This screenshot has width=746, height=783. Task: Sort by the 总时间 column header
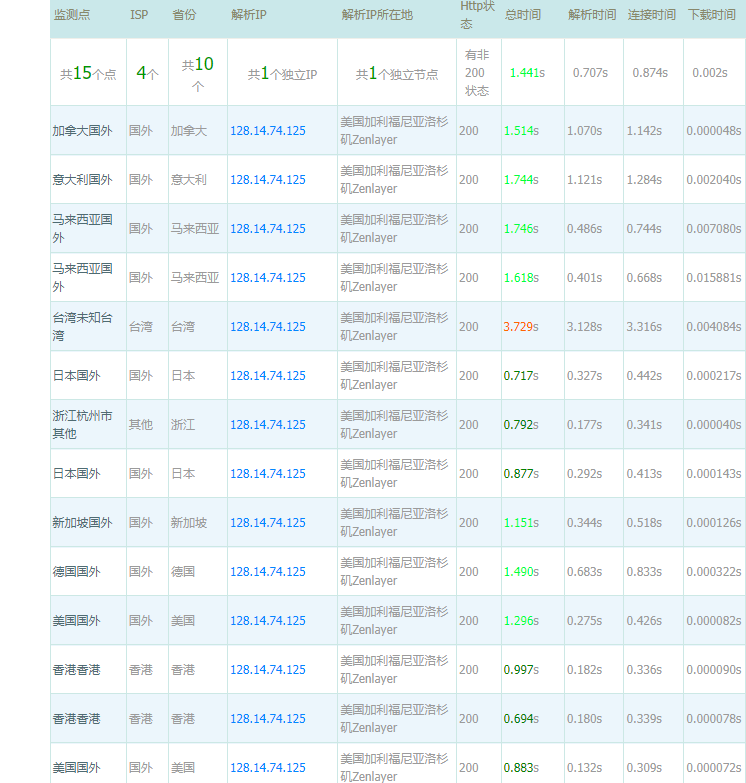(523, 16)
